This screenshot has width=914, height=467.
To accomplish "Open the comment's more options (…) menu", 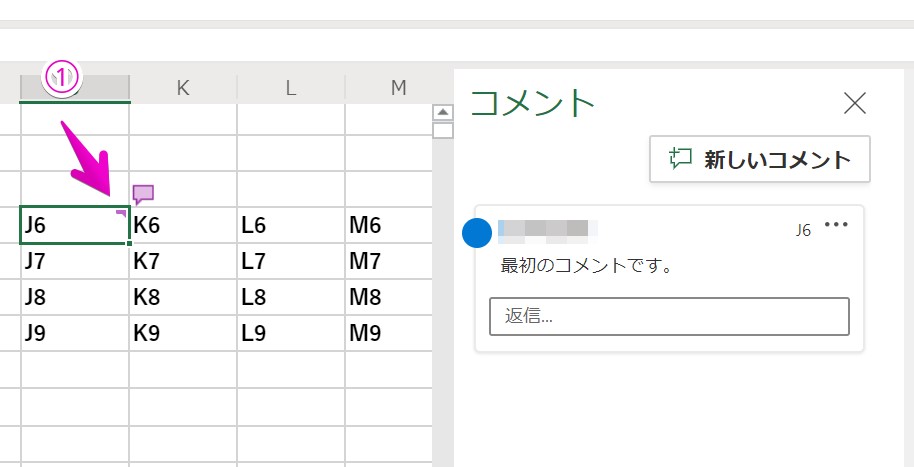I will tap(836, 225).
